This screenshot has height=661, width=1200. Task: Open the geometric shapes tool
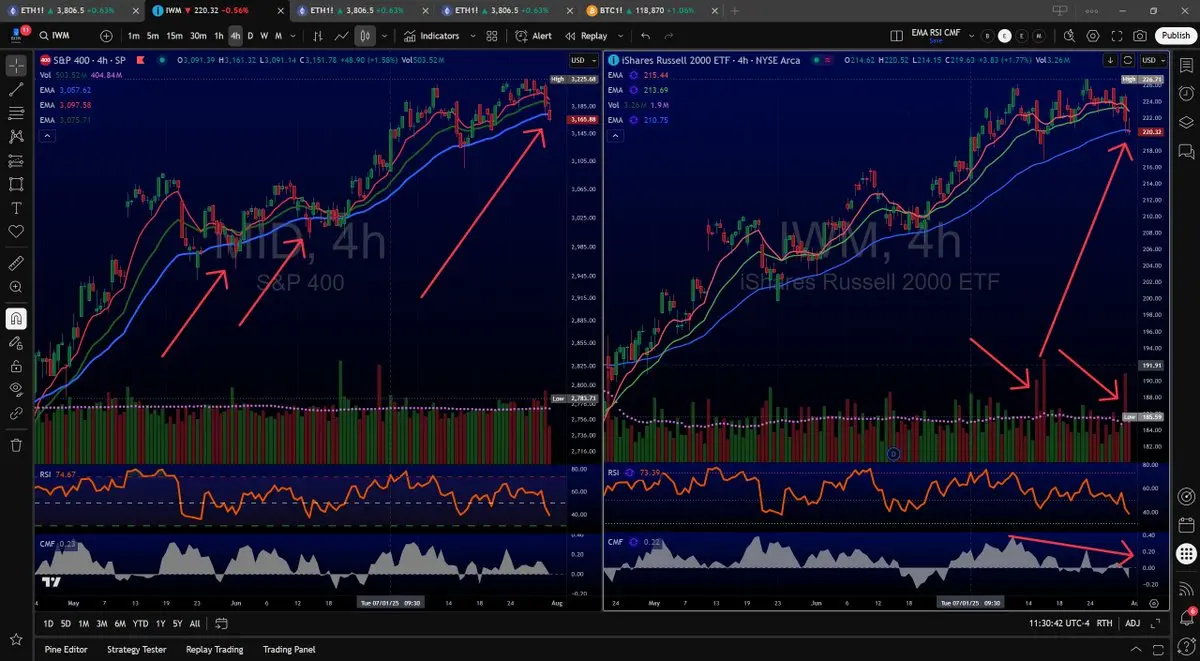pos(16,185)
